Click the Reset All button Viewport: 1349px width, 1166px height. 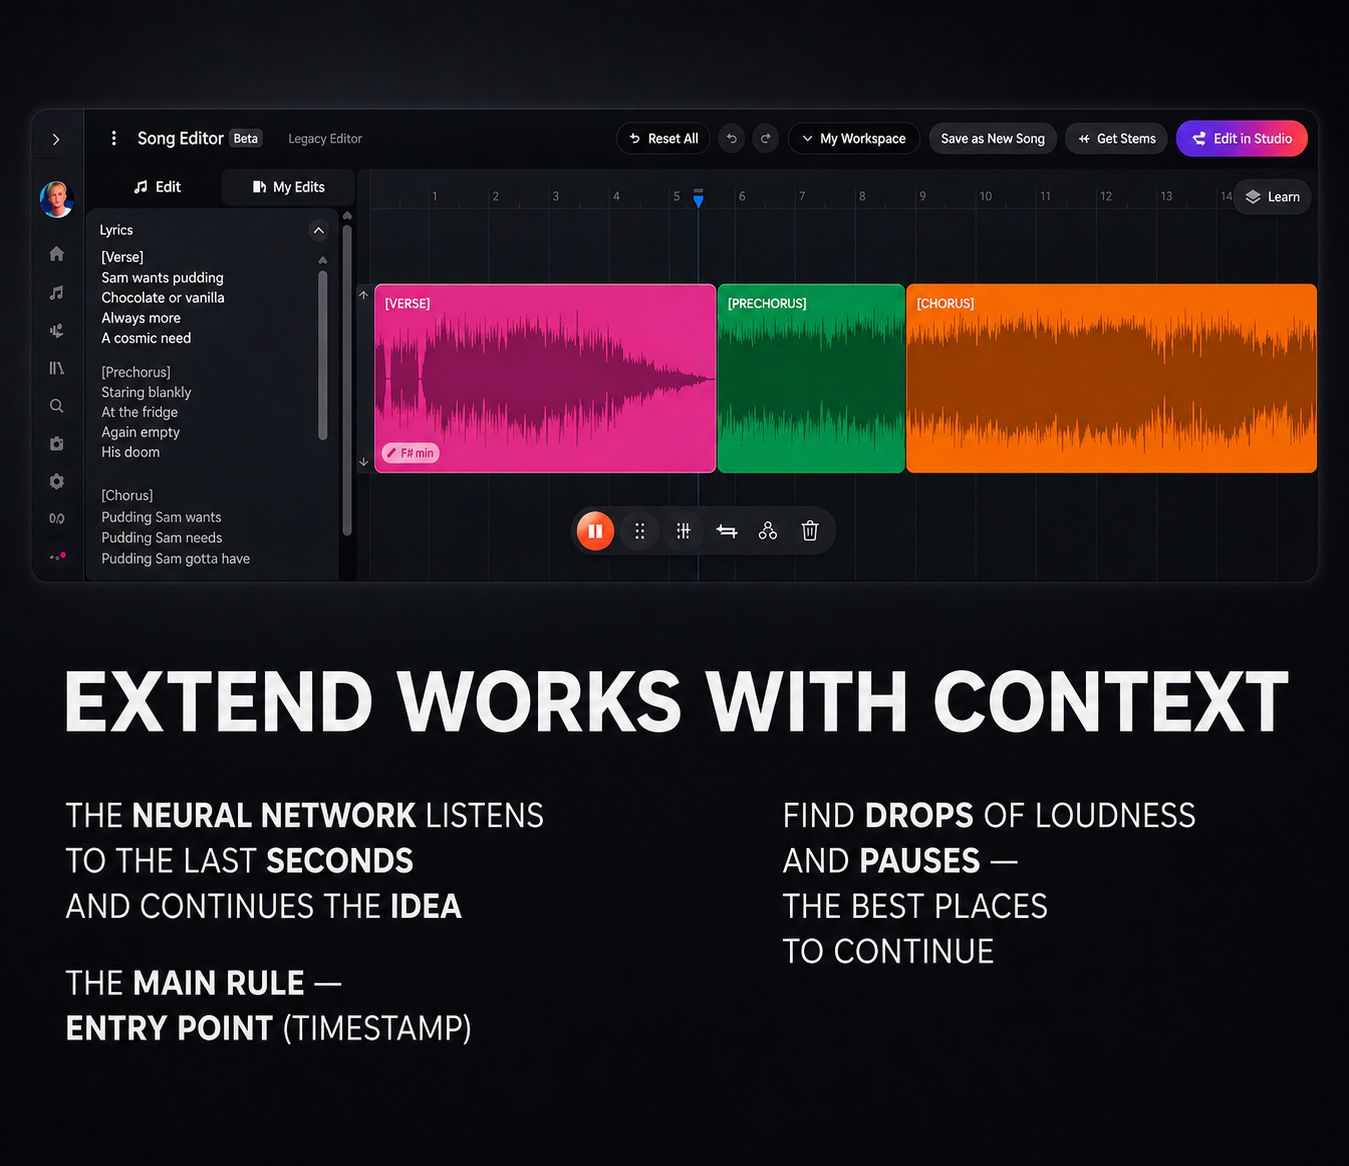pyautogui.click(x=663, y=139)
